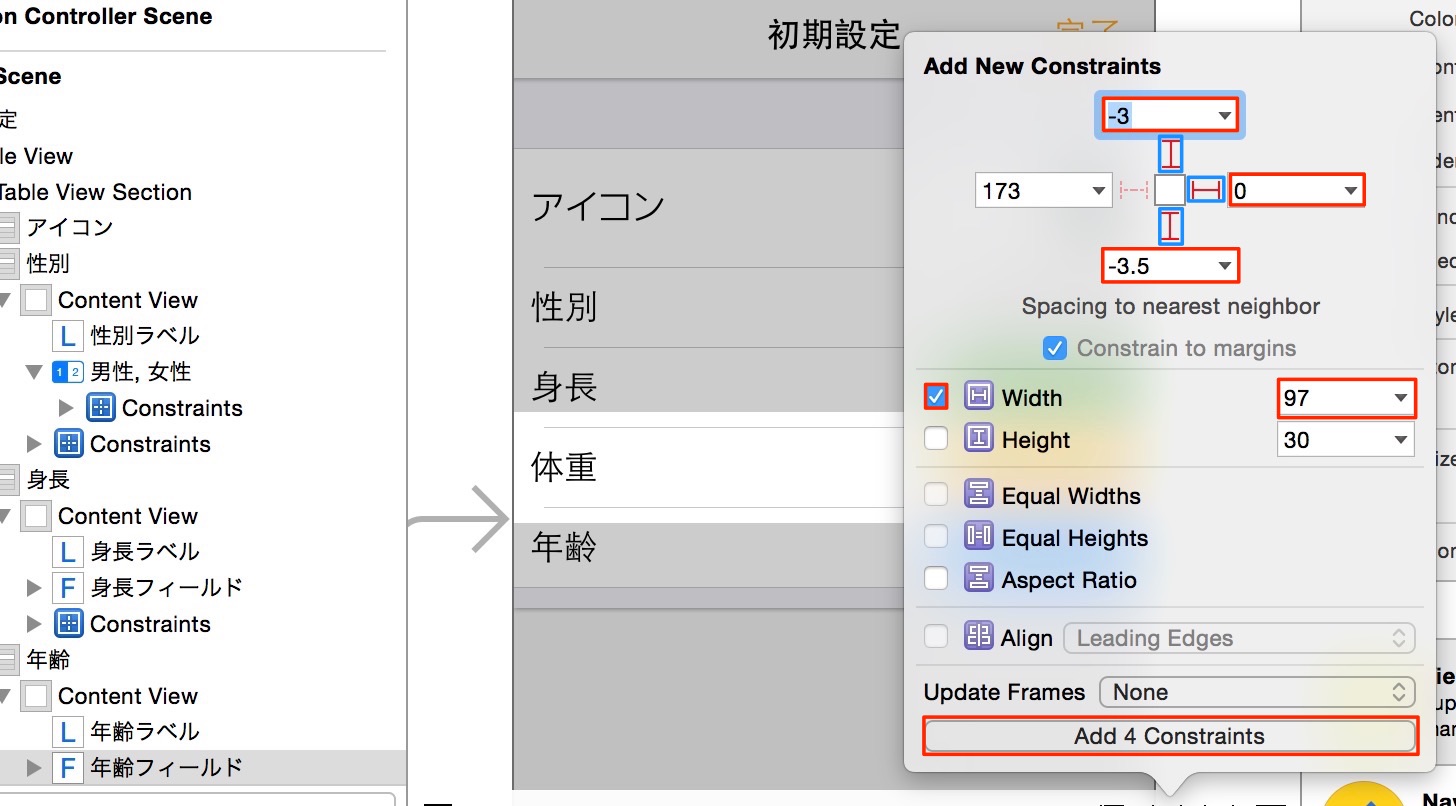Select the 年齢フィールド text field icon
This screenshot has height=806, width=1456.
67,768
